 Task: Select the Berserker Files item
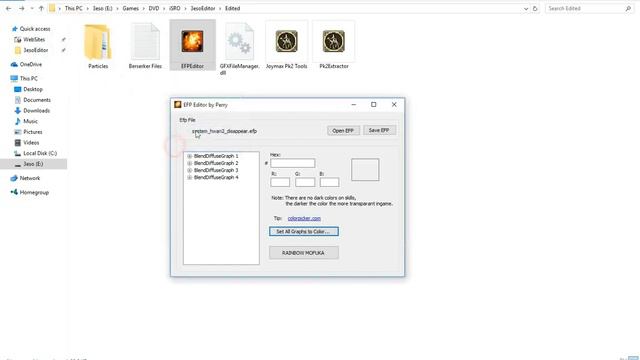[x=145, y=46]
